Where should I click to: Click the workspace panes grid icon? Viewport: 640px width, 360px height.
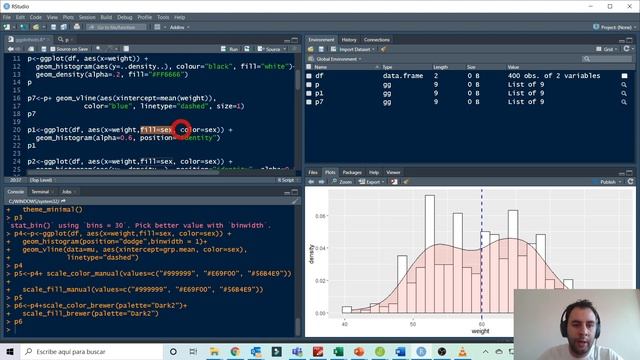click(157, 27)
